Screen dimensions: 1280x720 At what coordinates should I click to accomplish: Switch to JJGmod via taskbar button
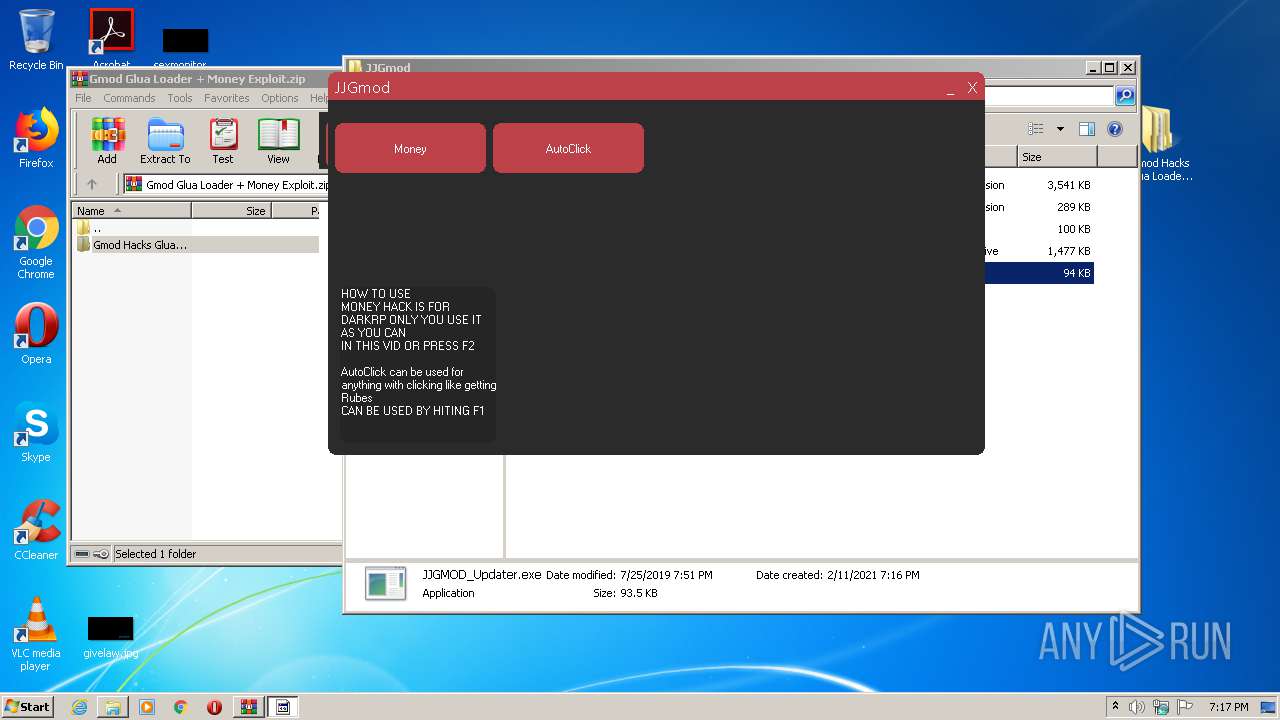coord(283,707)
